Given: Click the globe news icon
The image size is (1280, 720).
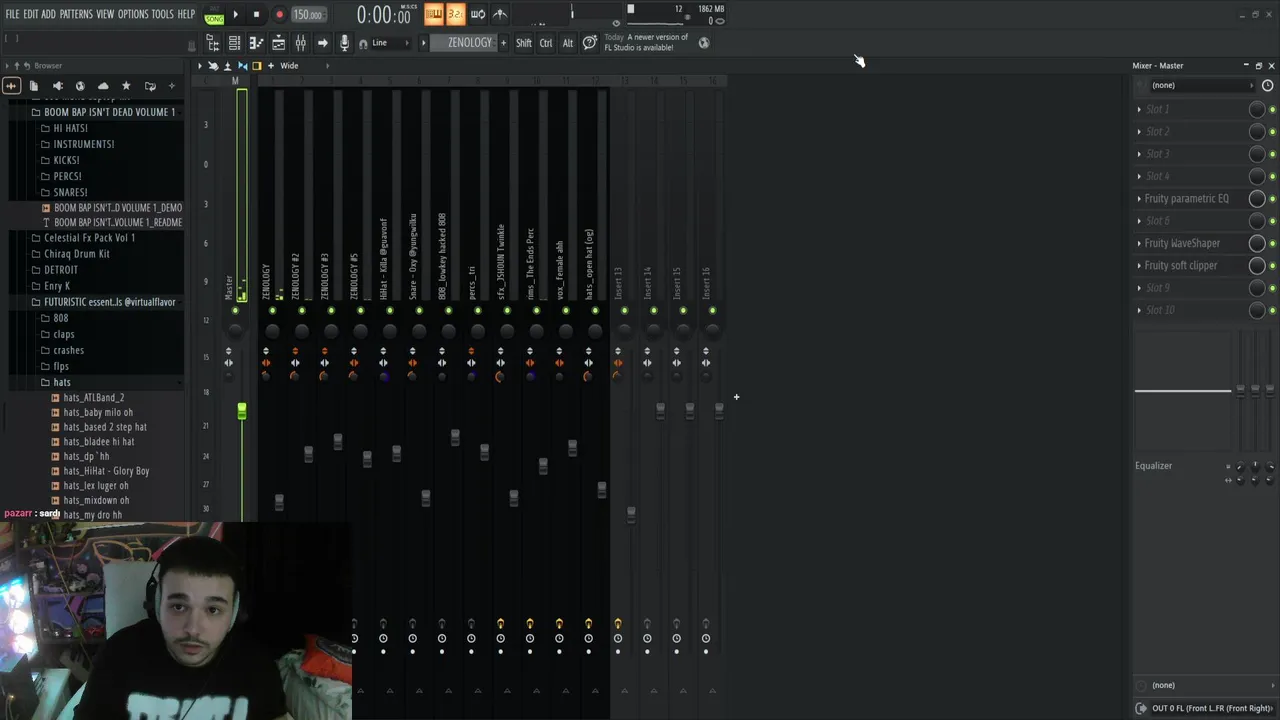Looking at the screenshot, I should 704,43.
